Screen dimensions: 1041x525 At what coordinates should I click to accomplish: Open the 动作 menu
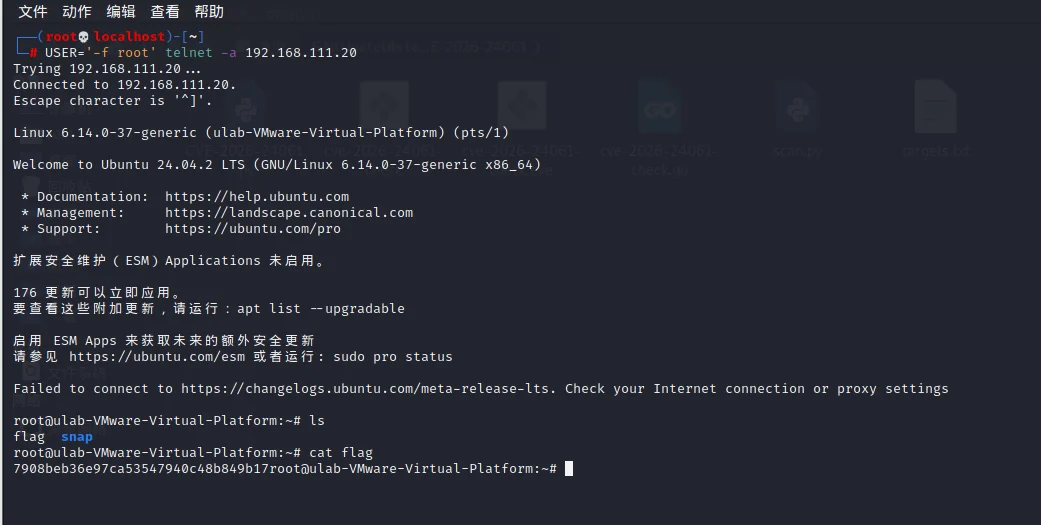tap(76, 11)
